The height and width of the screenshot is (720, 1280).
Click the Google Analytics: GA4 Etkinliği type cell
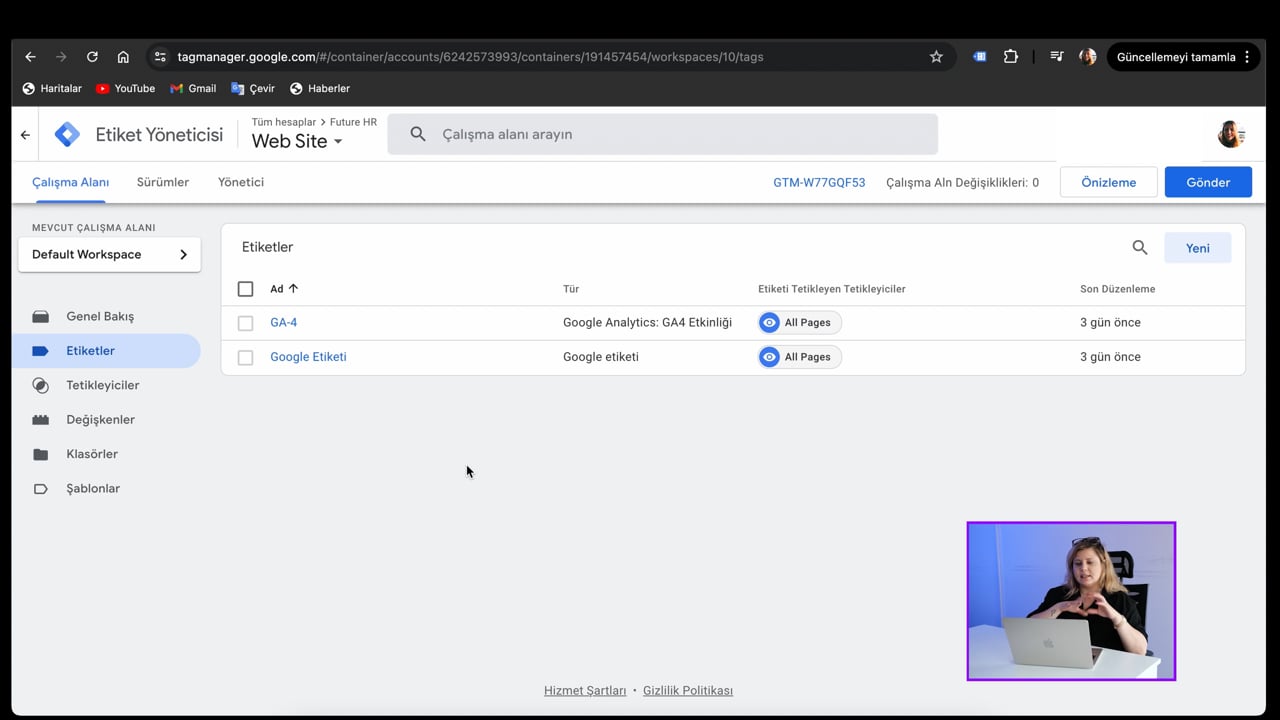pyautogui.click(x=647, y=323)
